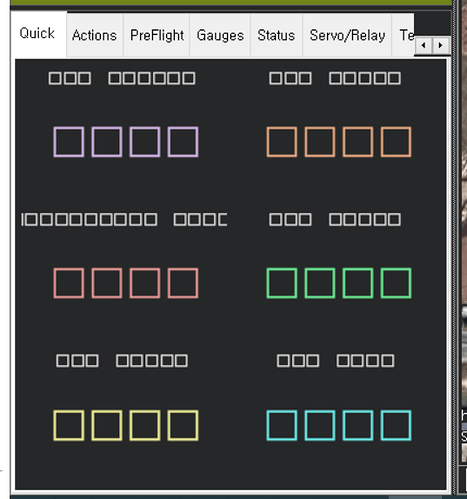Select the Quick tab
The image size is (467, 499).
[38, 34]
